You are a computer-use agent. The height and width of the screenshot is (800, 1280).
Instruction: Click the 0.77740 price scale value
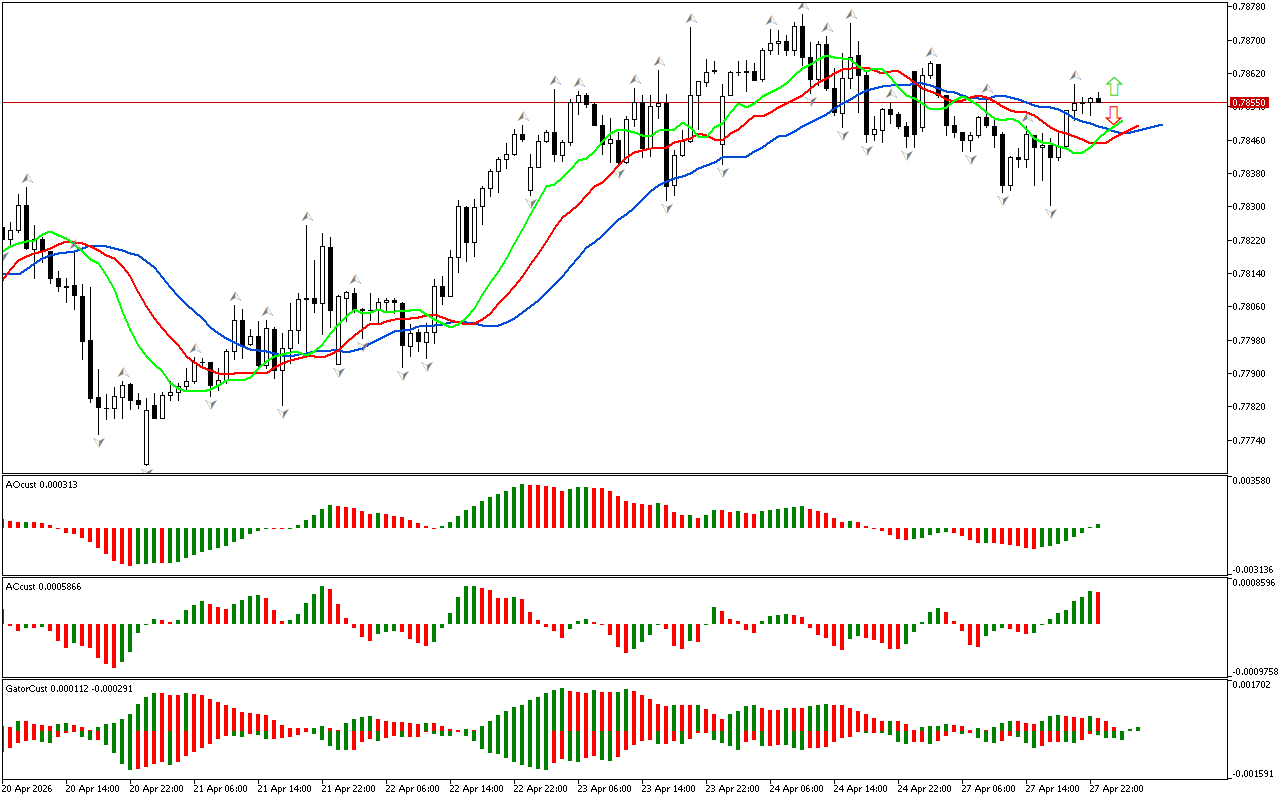tap(1251, 440)
